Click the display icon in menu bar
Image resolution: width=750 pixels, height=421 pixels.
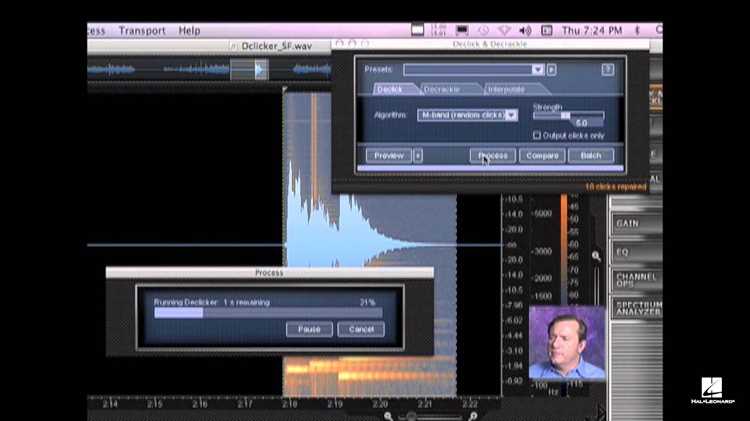462,31
